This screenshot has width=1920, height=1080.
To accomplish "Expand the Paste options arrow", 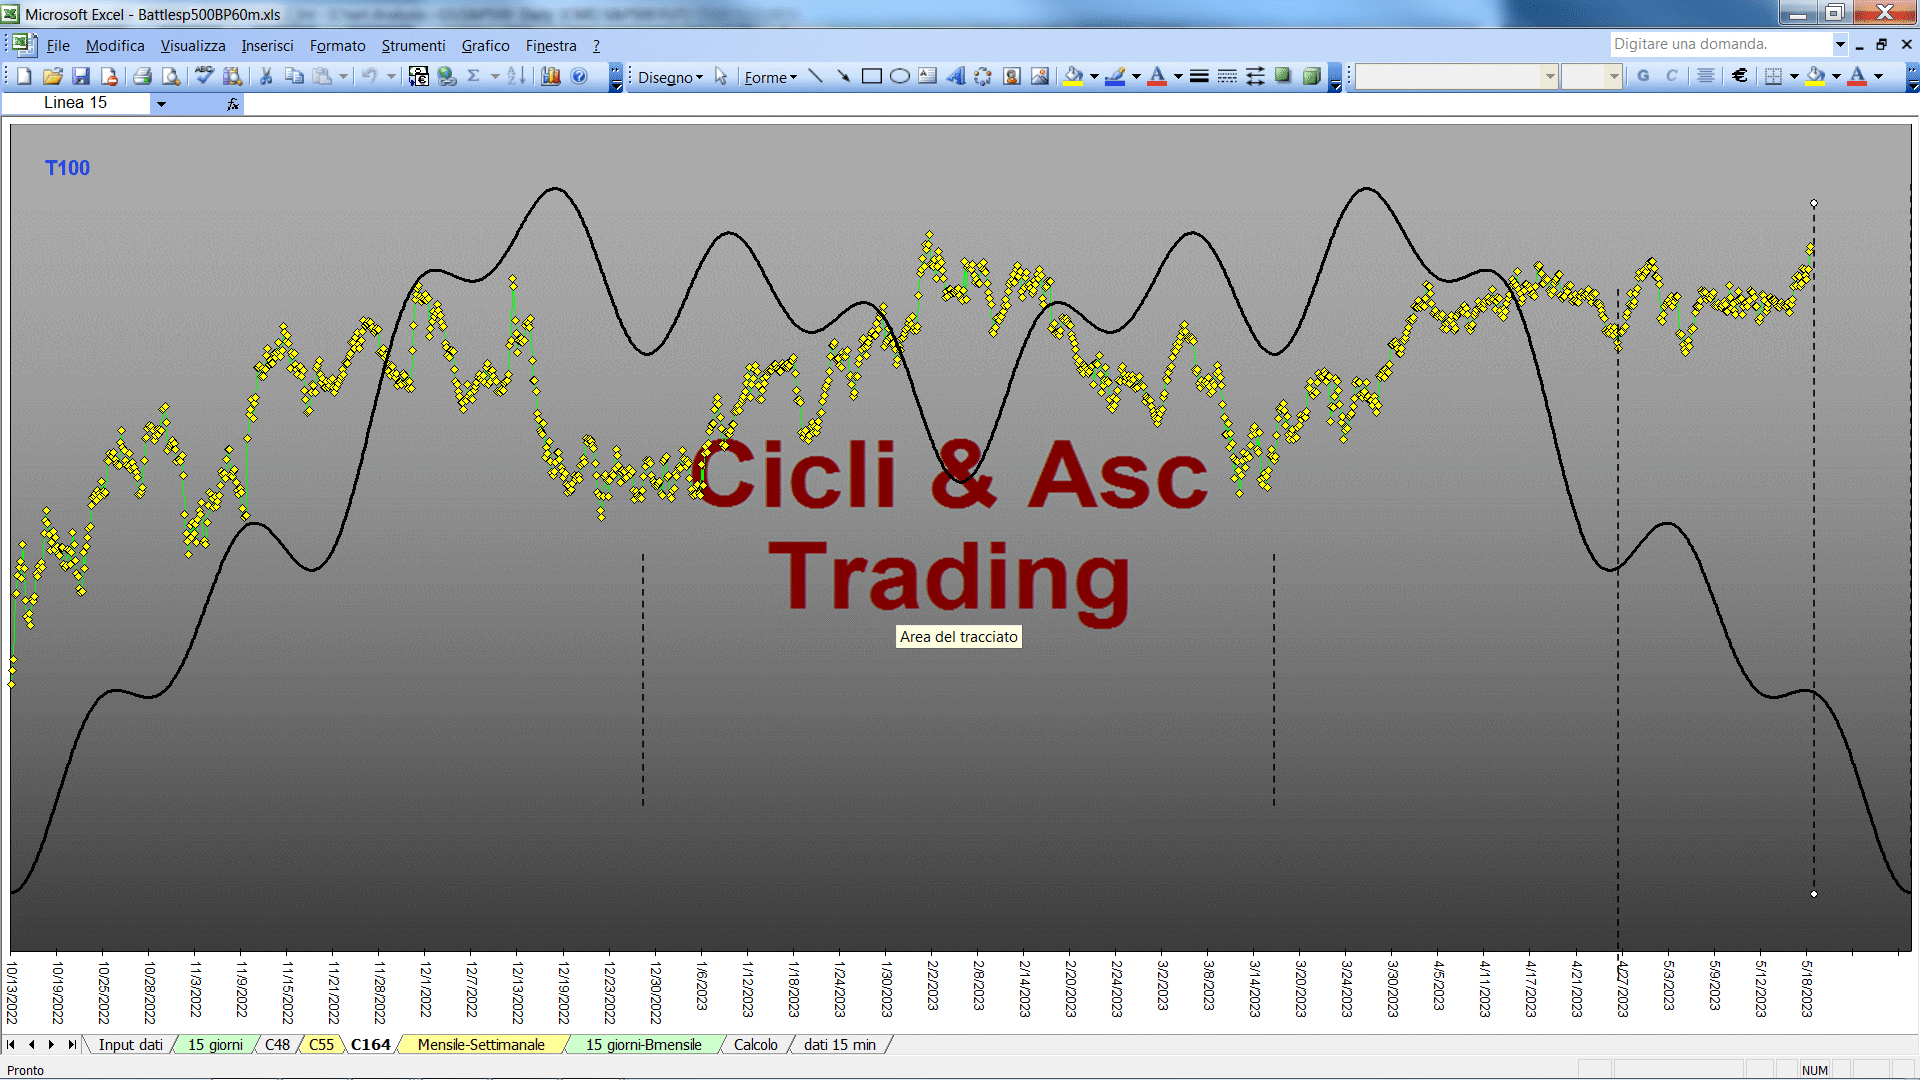I will (x=343, y=77).
